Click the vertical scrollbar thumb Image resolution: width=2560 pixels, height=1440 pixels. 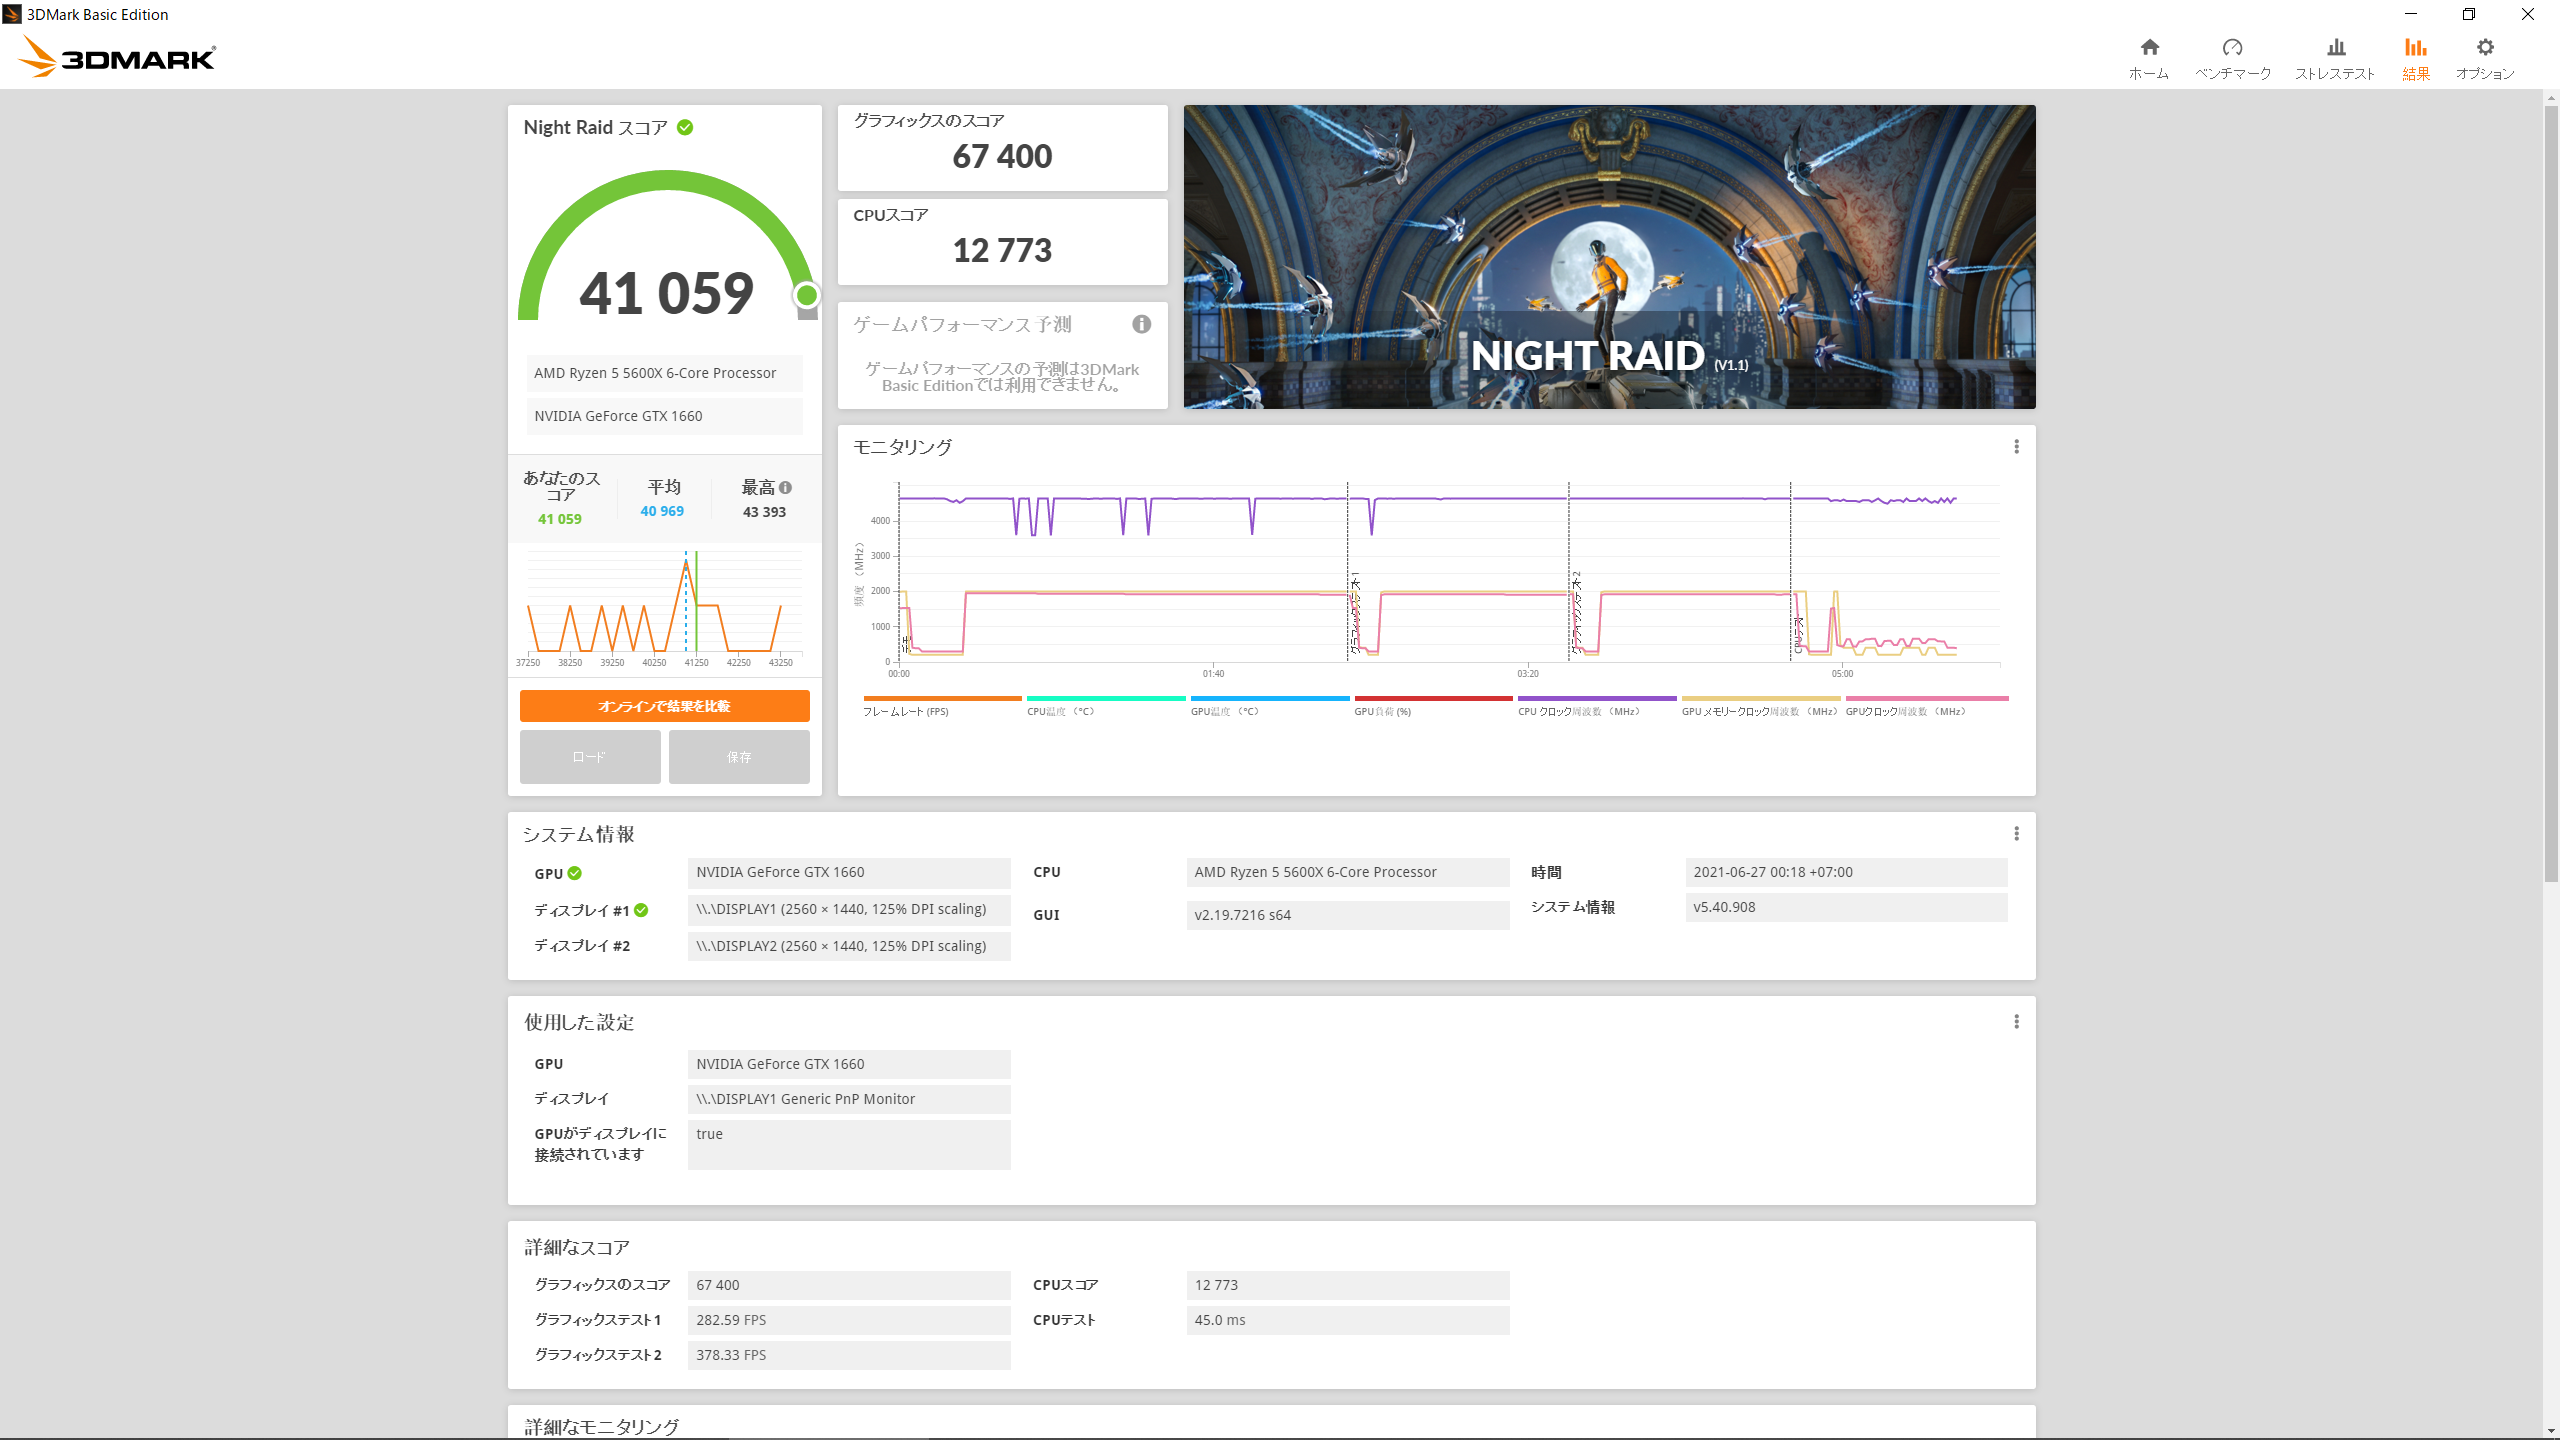click(x=2551, y=494)
